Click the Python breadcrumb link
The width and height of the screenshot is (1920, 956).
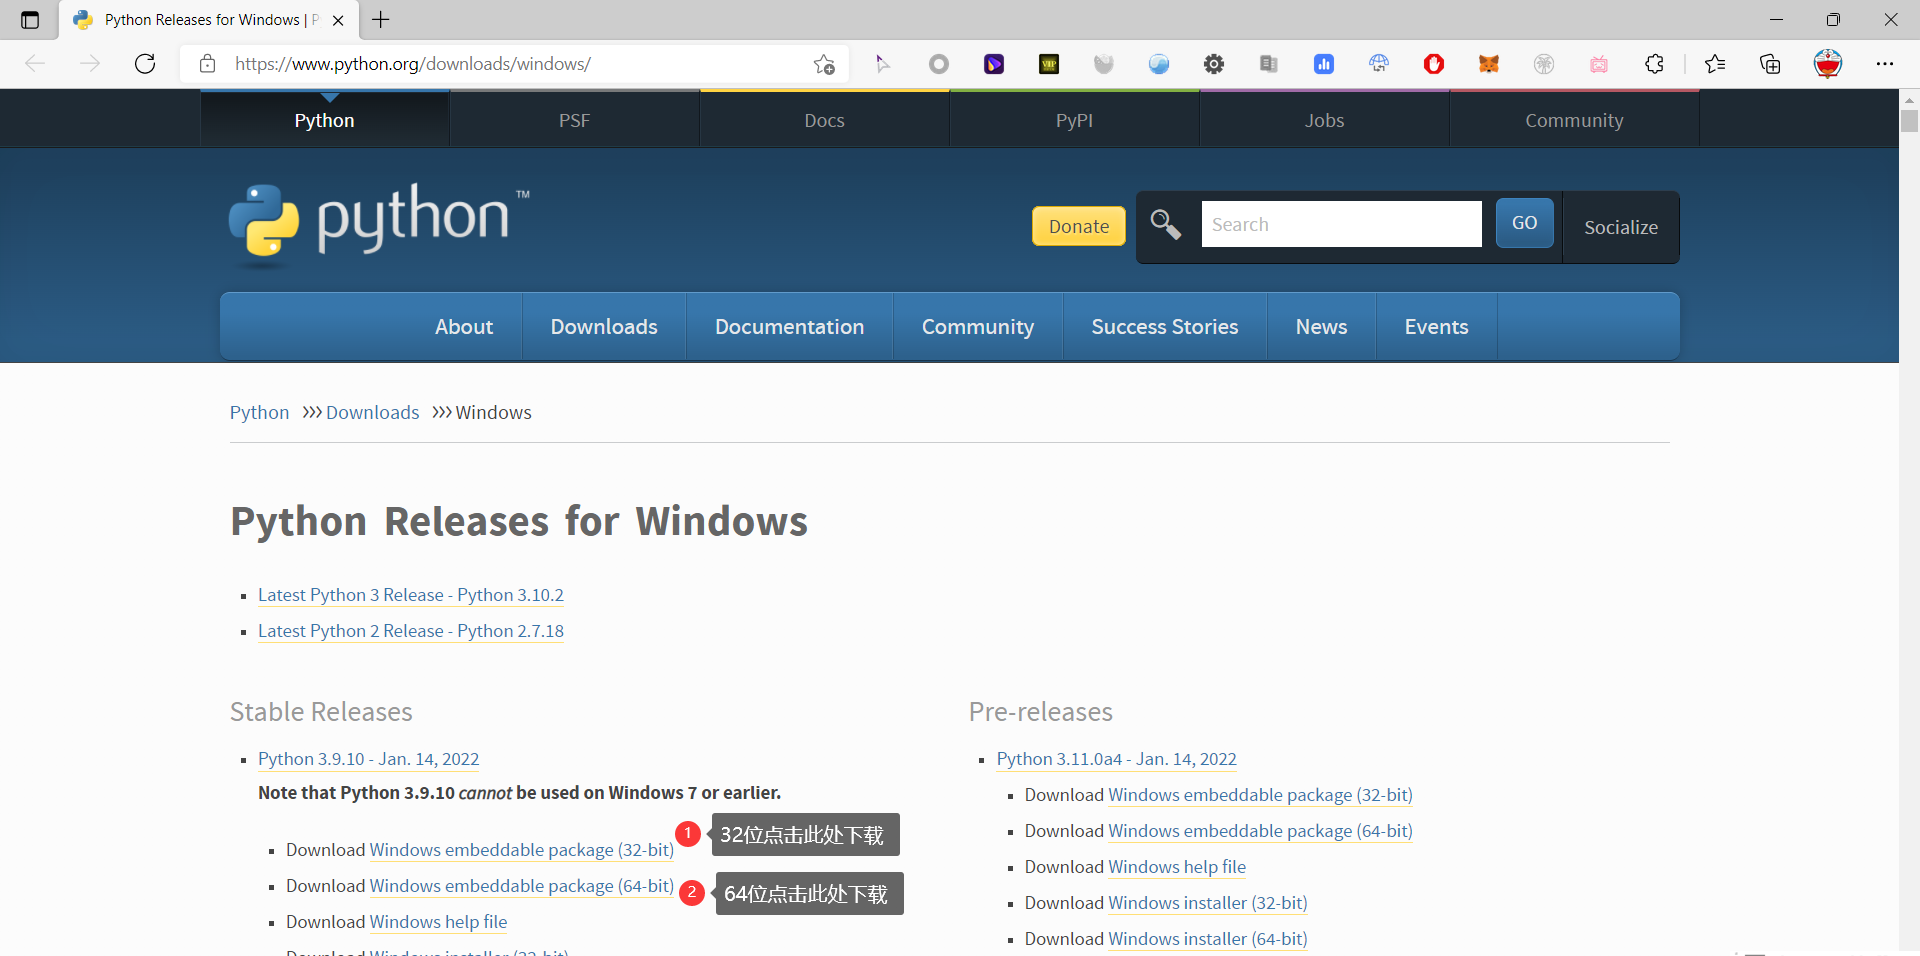point(259,412)
